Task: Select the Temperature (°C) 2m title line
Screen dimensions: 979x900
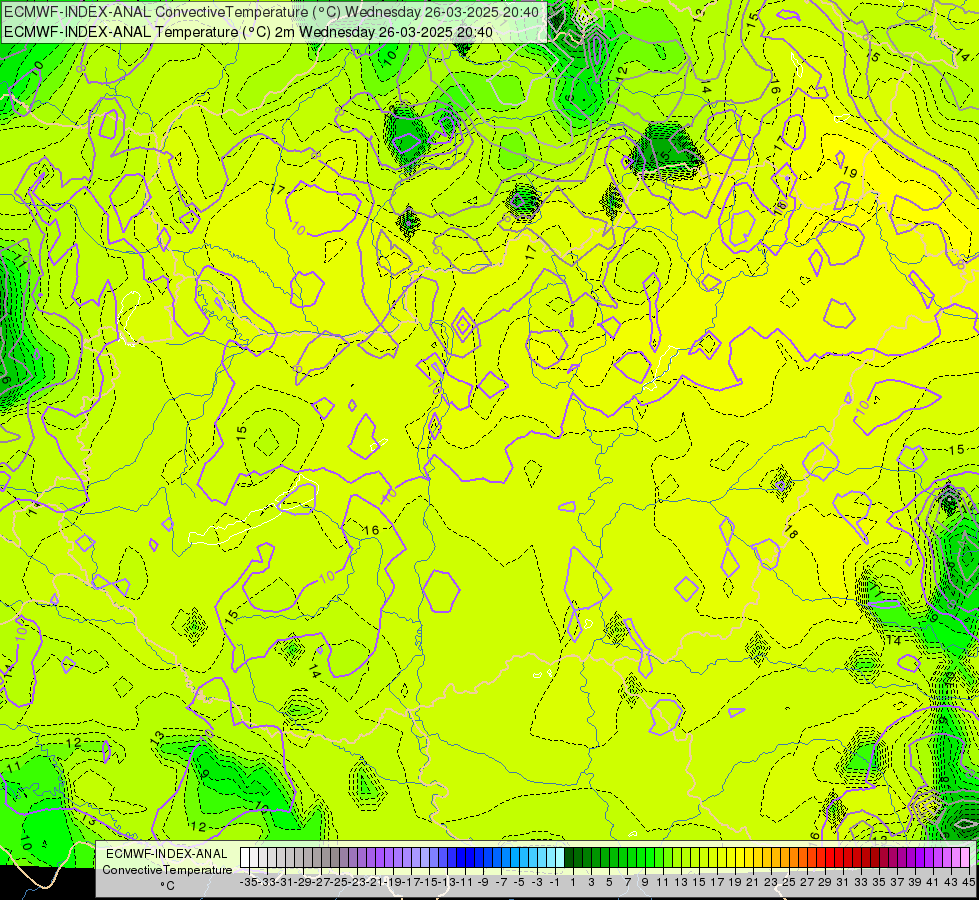Action: (248, 32)
